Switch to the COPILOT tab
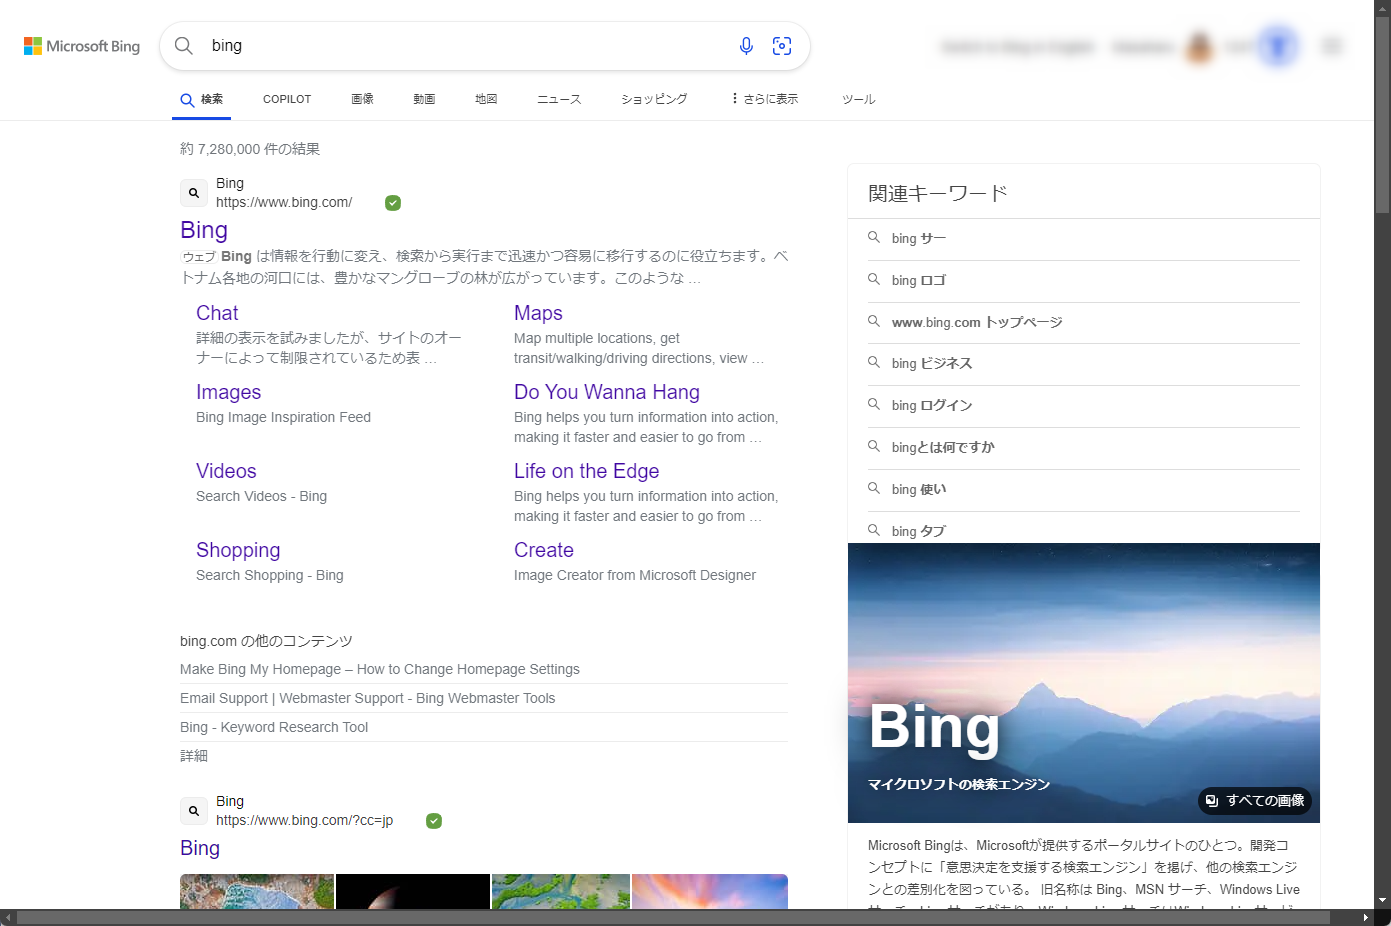Image resolution: width=1391 pixels, height=926 pixels. [287, 99]
